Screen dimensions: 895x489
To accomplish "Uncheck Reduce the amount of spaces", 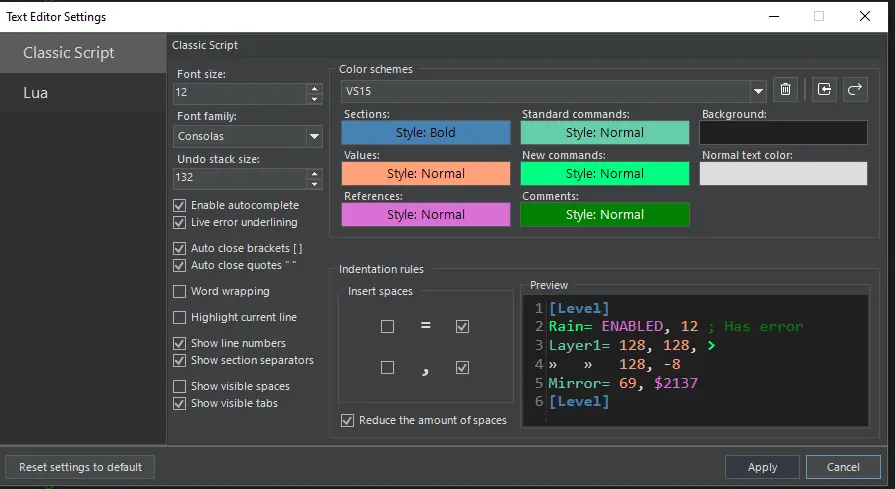I will click(x=348, y=421).
